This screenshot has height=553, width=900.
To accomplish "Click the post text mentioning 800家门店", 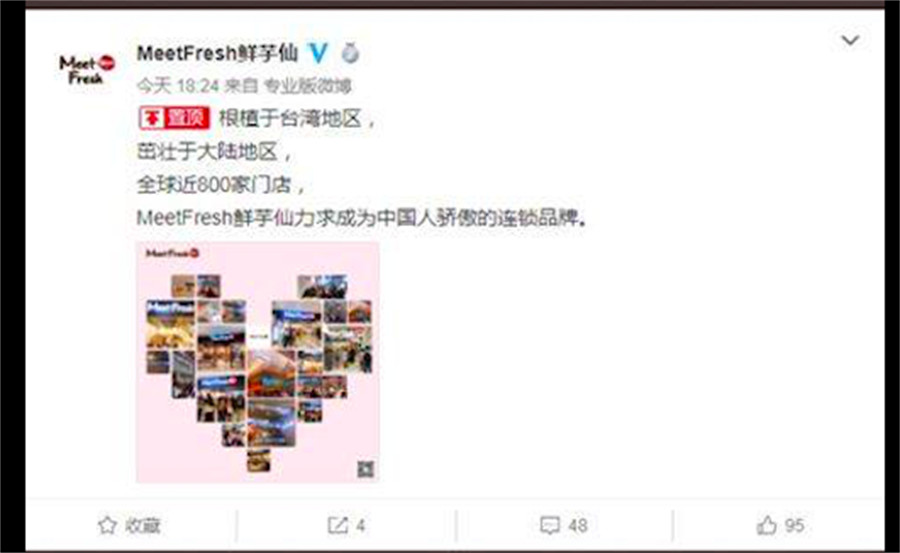I will [x=220, y=185].
